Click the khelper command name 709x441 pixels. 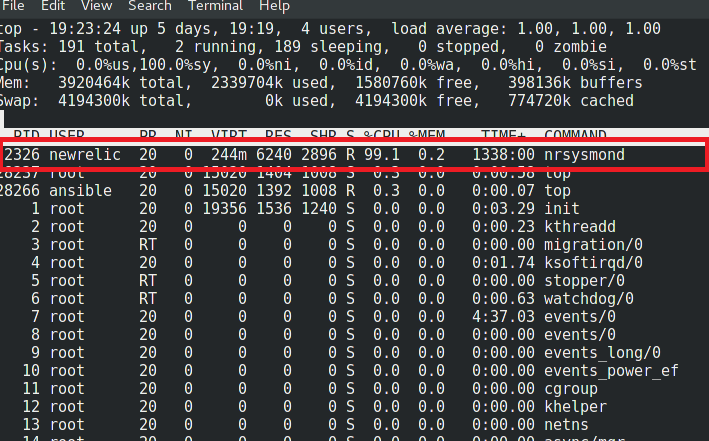[575, 407]
